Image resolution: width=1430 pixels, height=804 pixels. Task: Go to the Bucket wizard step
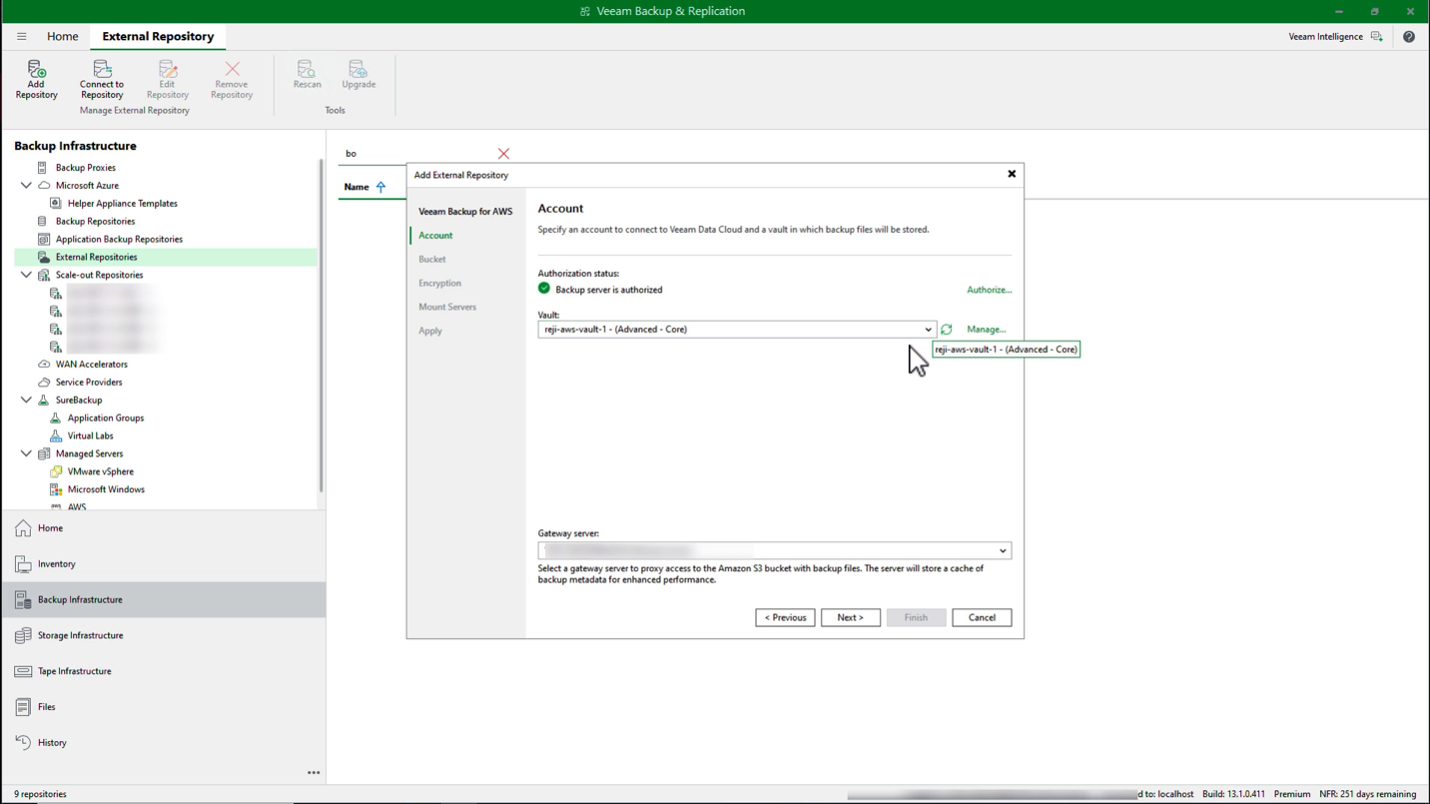coord(432,259)
